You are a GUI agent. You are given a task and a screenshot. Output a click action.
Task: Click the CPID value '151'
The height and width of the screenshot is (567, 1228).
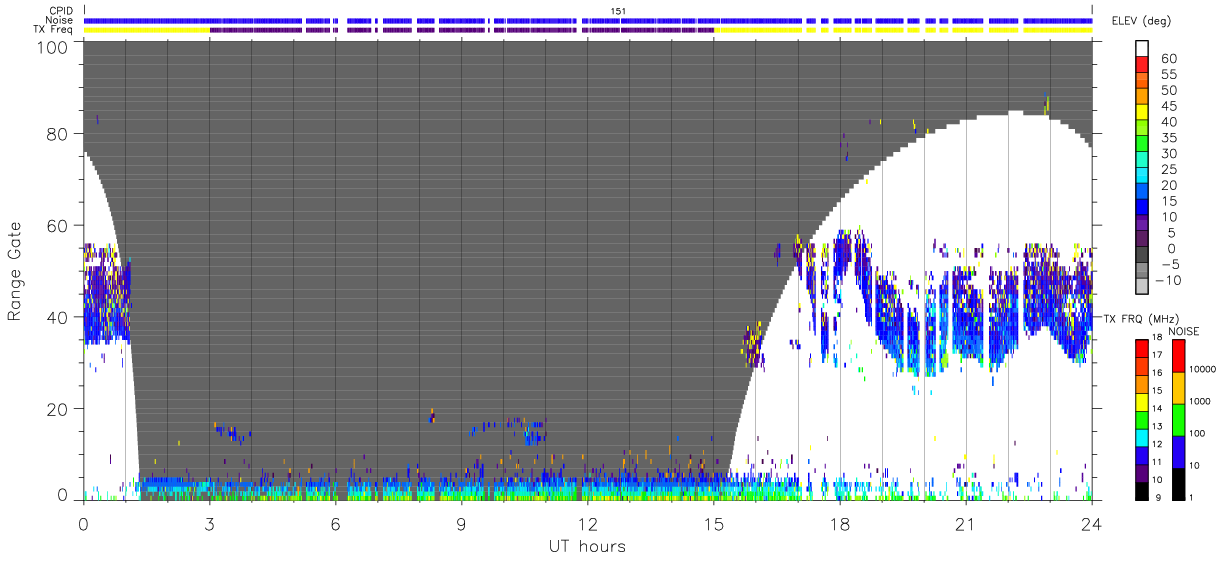(x=618, y=11)
